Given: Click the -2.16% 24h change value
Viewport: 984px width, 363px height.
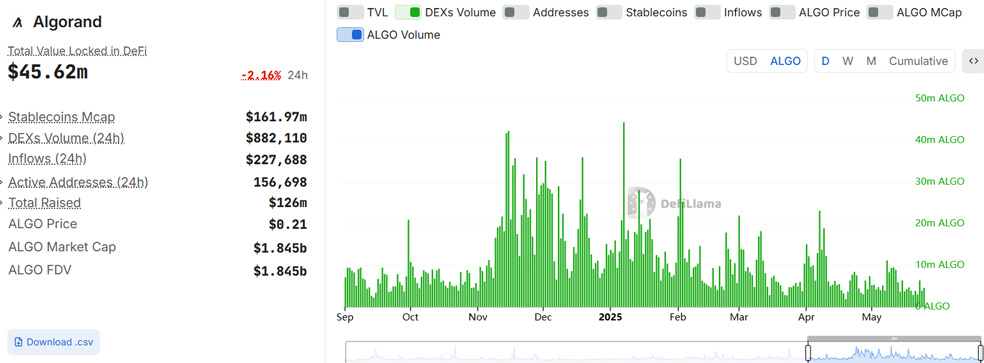Looking at the screenshot, I should point(262,75).
